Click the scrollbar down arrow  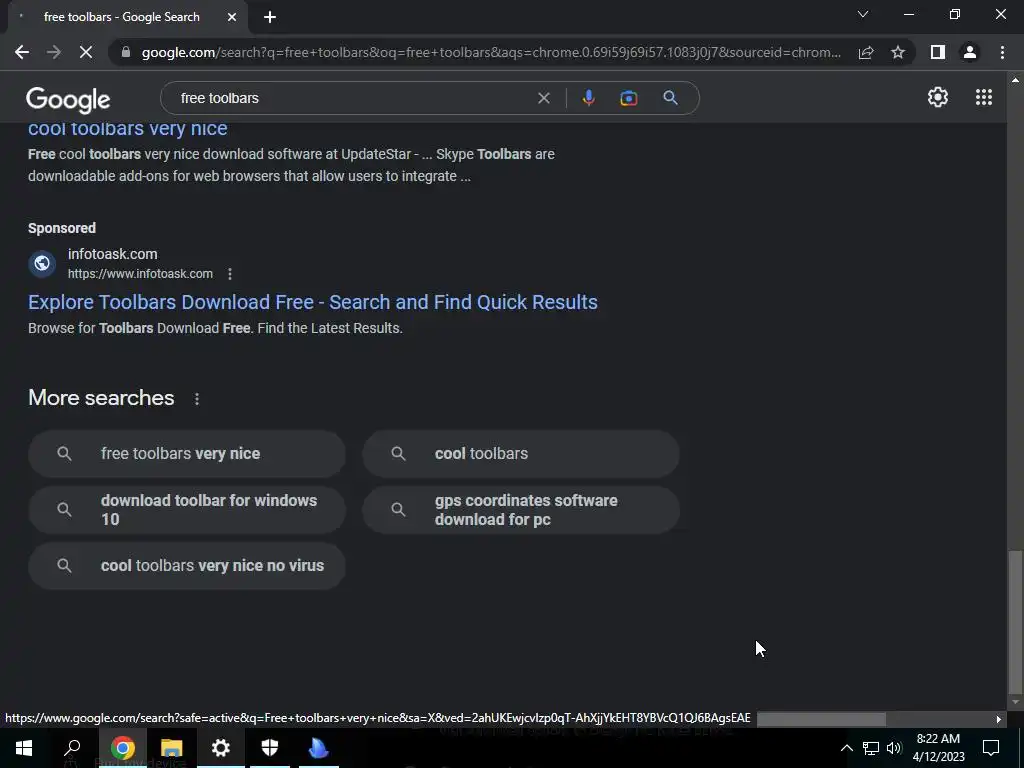(1015, 703)
